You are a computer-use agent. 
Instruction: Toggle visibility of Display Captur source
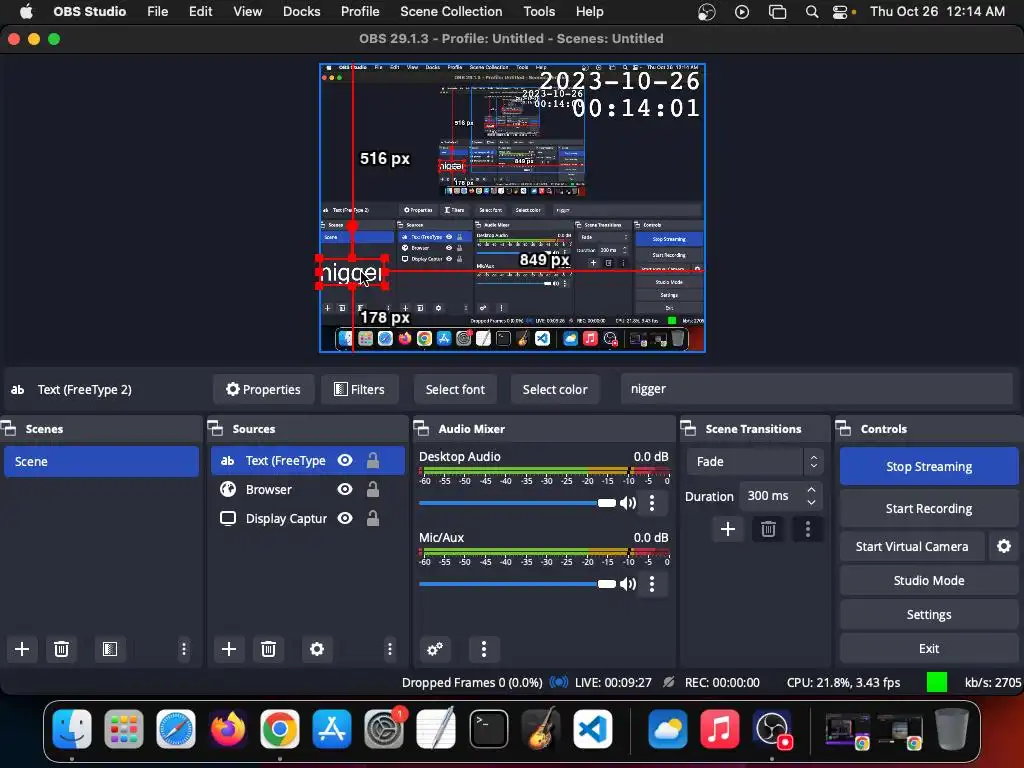click(345, 518)
